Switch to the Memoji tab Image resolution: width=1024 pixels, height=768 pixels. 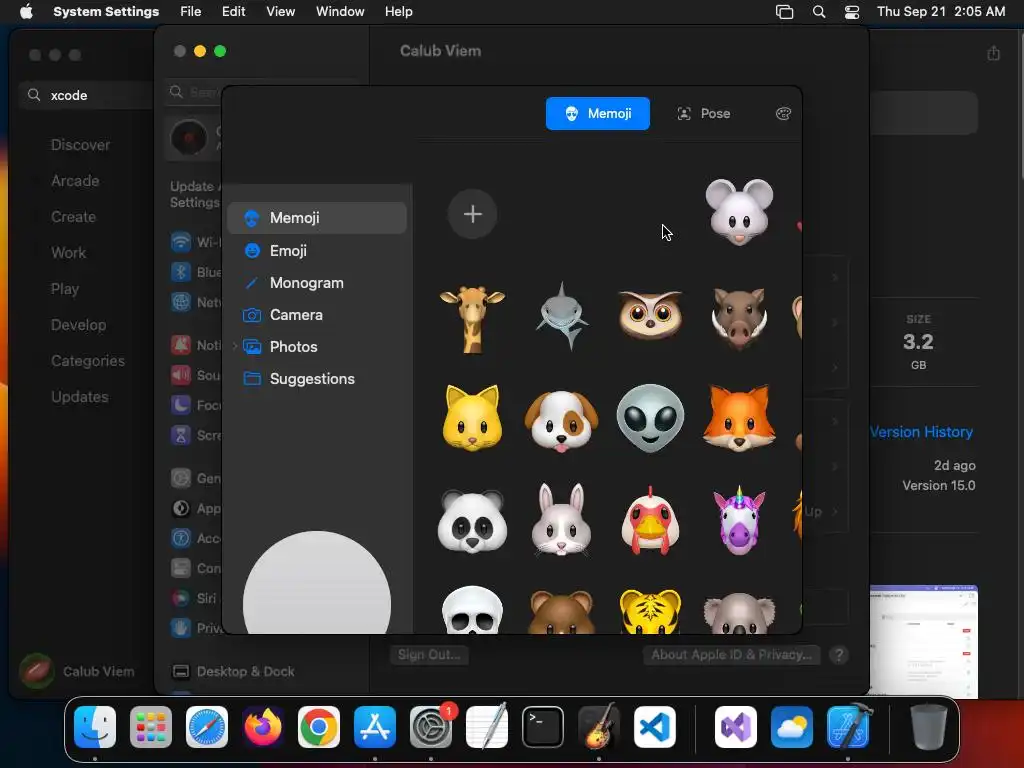point(598,114)
